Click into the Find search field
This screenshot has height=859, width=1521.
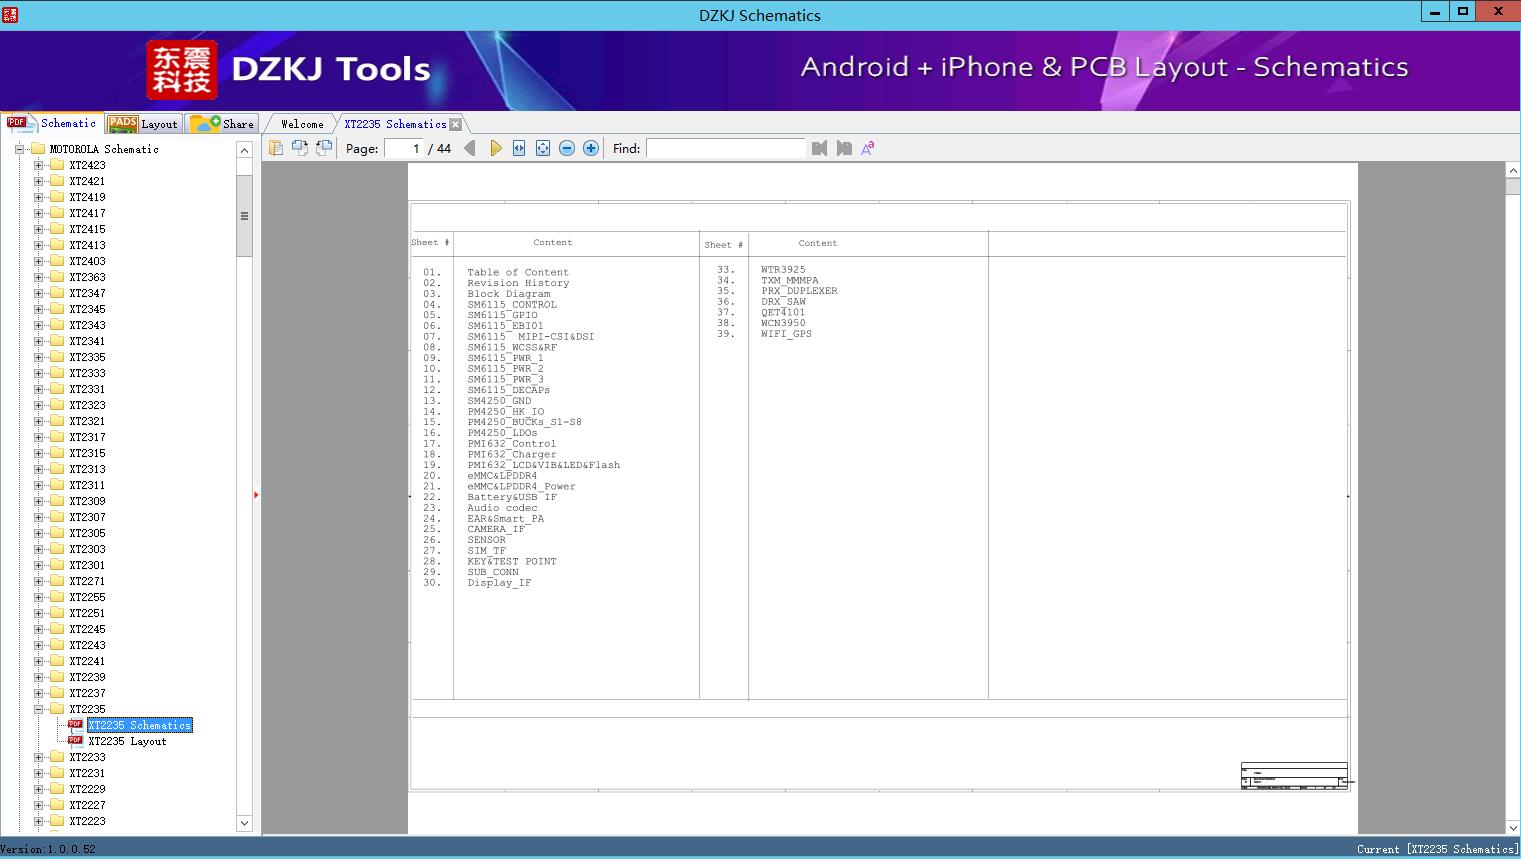tap(726, 148)
